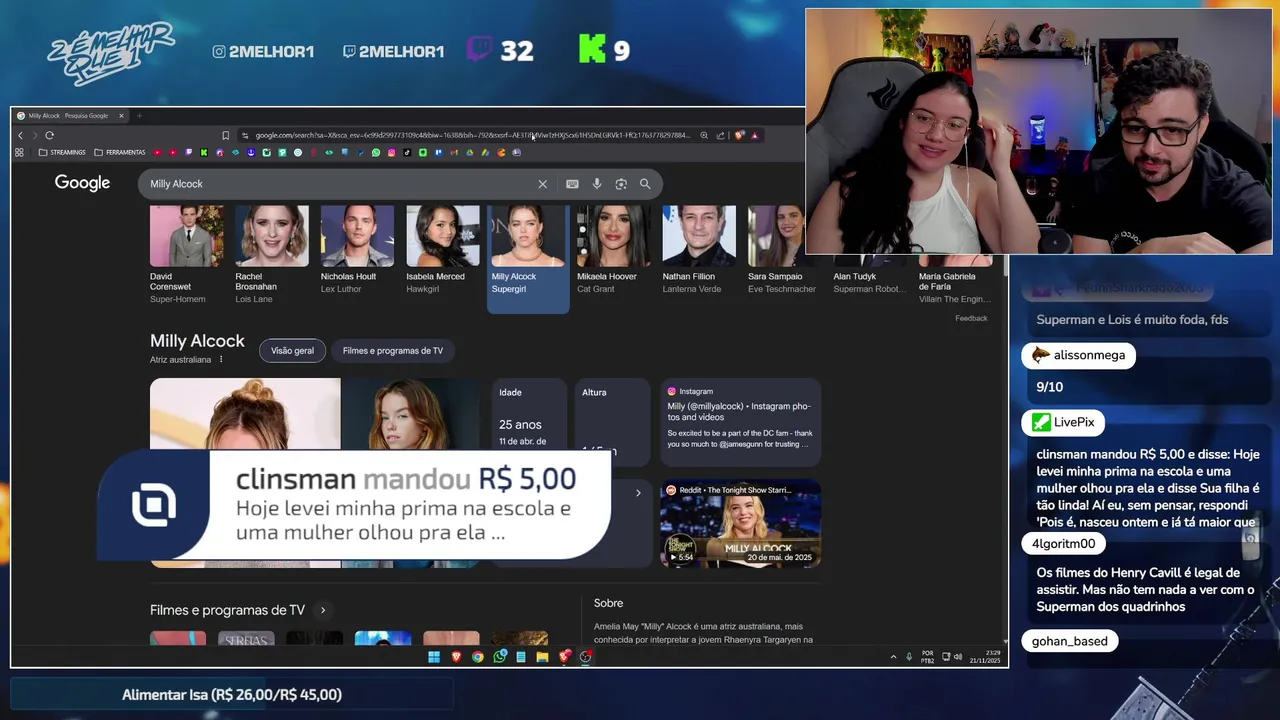Open Milly Alcock's Instagram result card
1280x720 pixels.
740,422
